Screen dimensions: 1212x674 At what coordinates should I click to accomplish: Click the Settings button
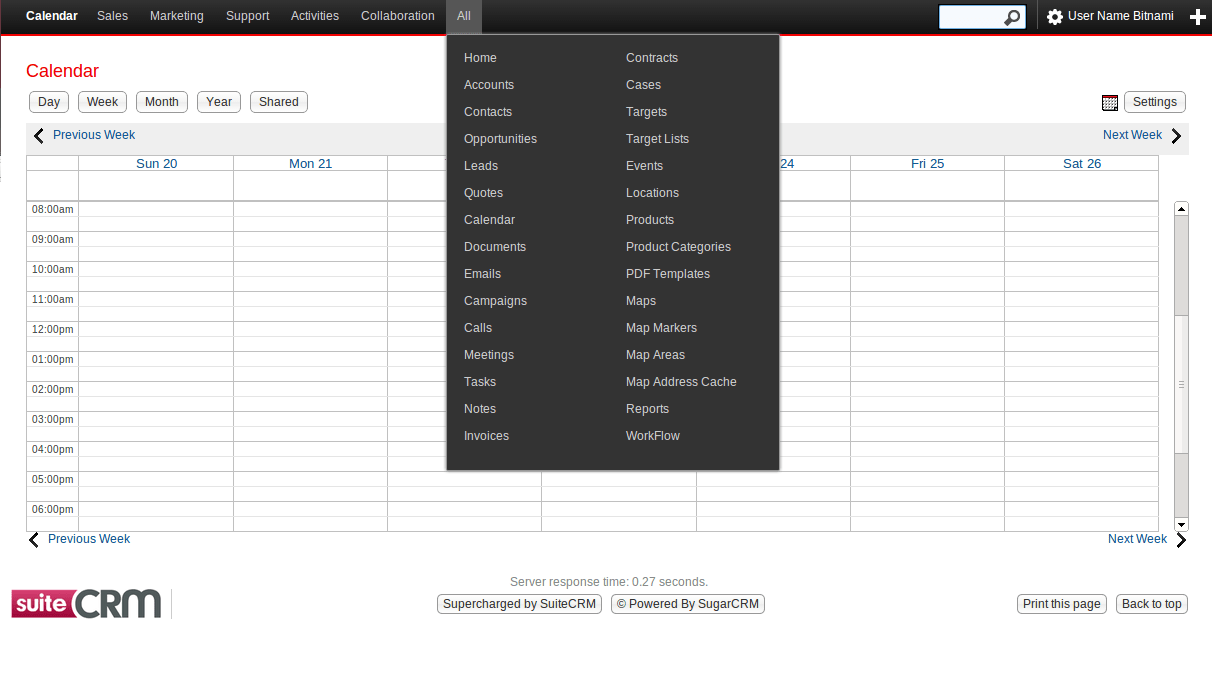point(1154,102)
